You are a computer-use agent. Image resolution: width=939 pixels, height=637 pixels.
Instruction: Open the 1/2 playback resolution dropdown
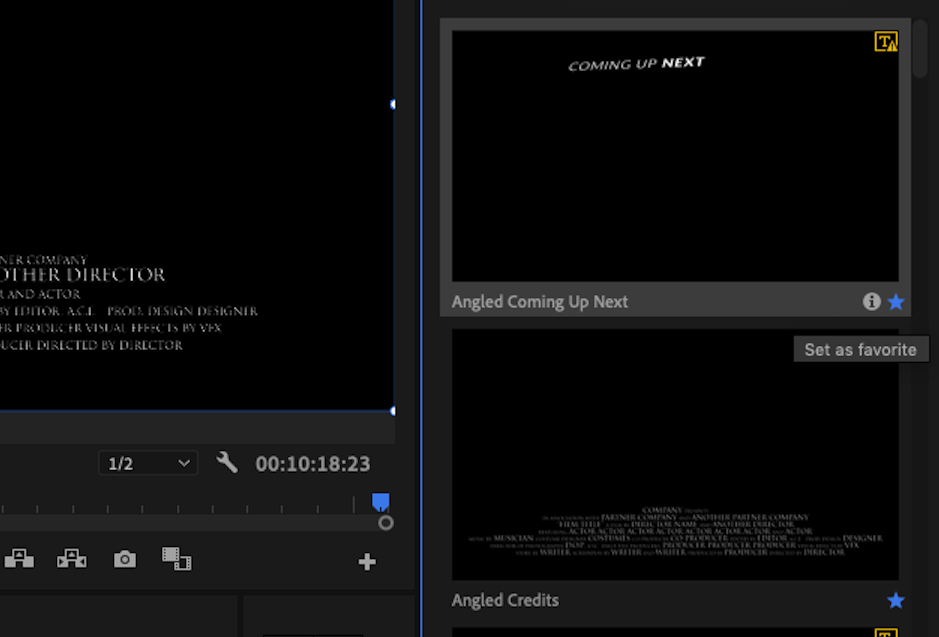pos(148,463)
